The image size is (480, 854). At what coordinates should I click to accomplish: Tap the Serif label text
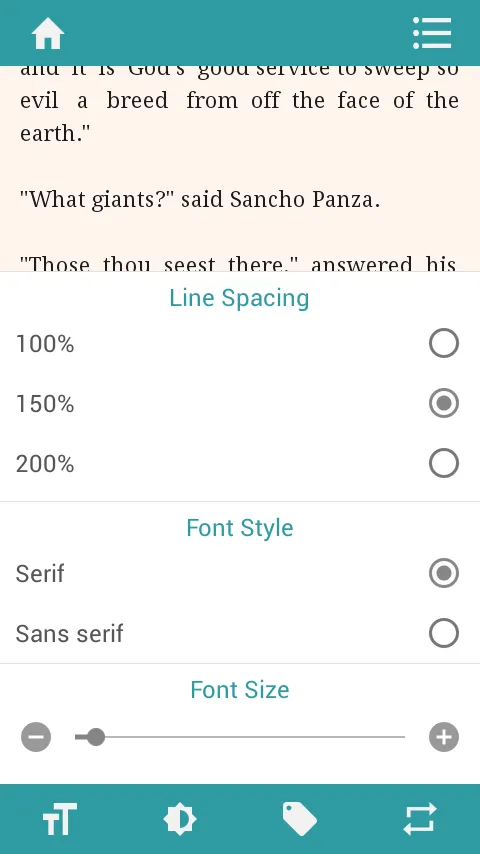pyautogui.click(x=40, y=574)
